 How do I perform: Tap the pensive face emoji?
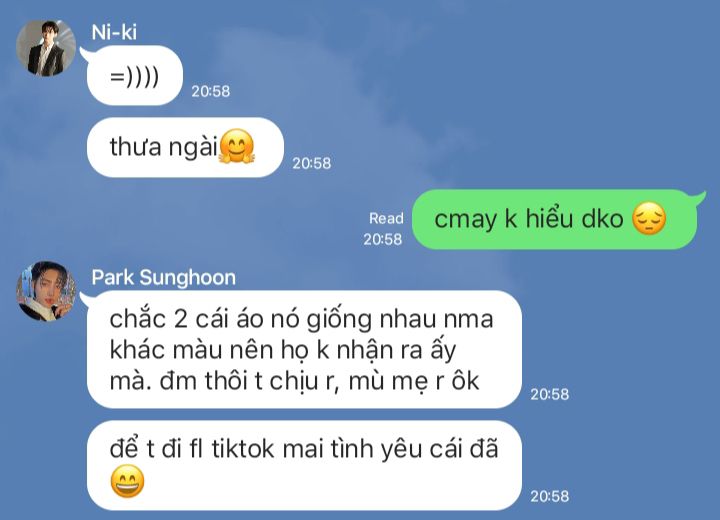tap(649, 219)
